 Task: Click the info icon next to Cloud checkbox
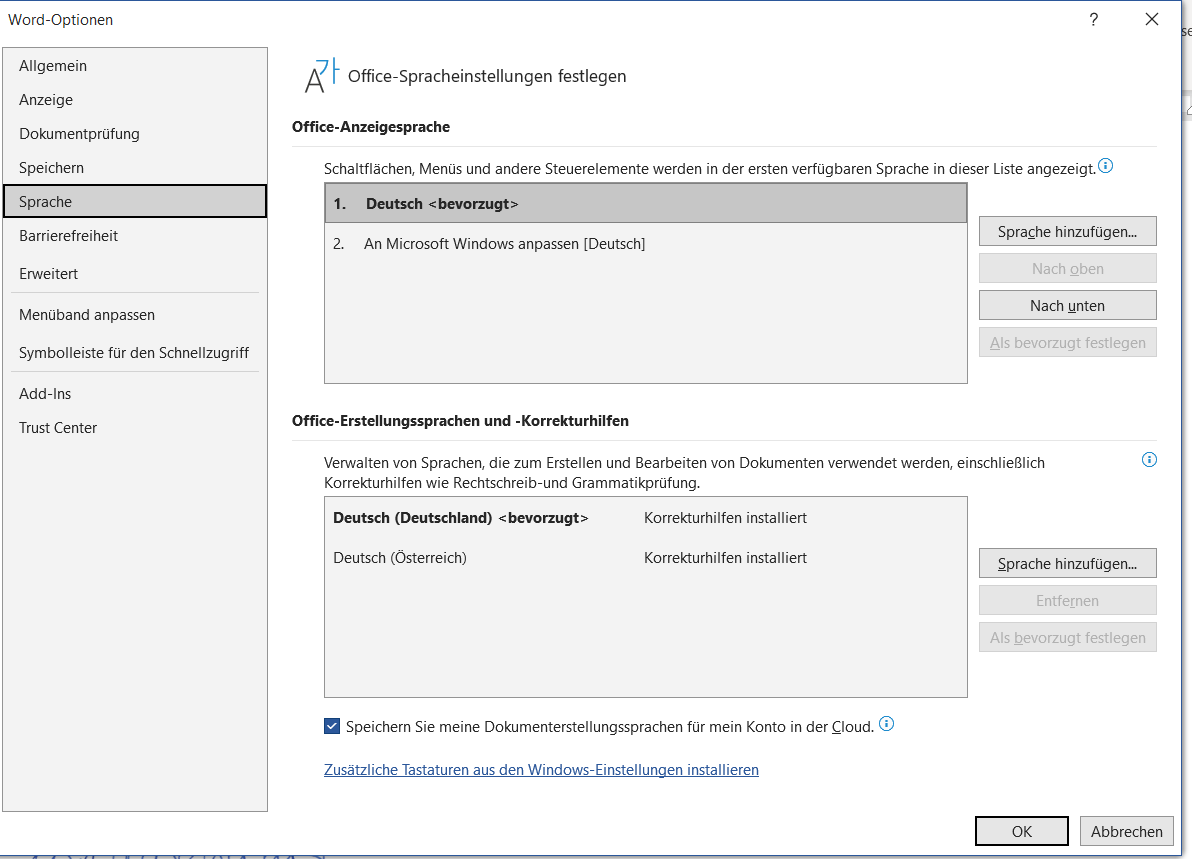click(x=886, y=724)
